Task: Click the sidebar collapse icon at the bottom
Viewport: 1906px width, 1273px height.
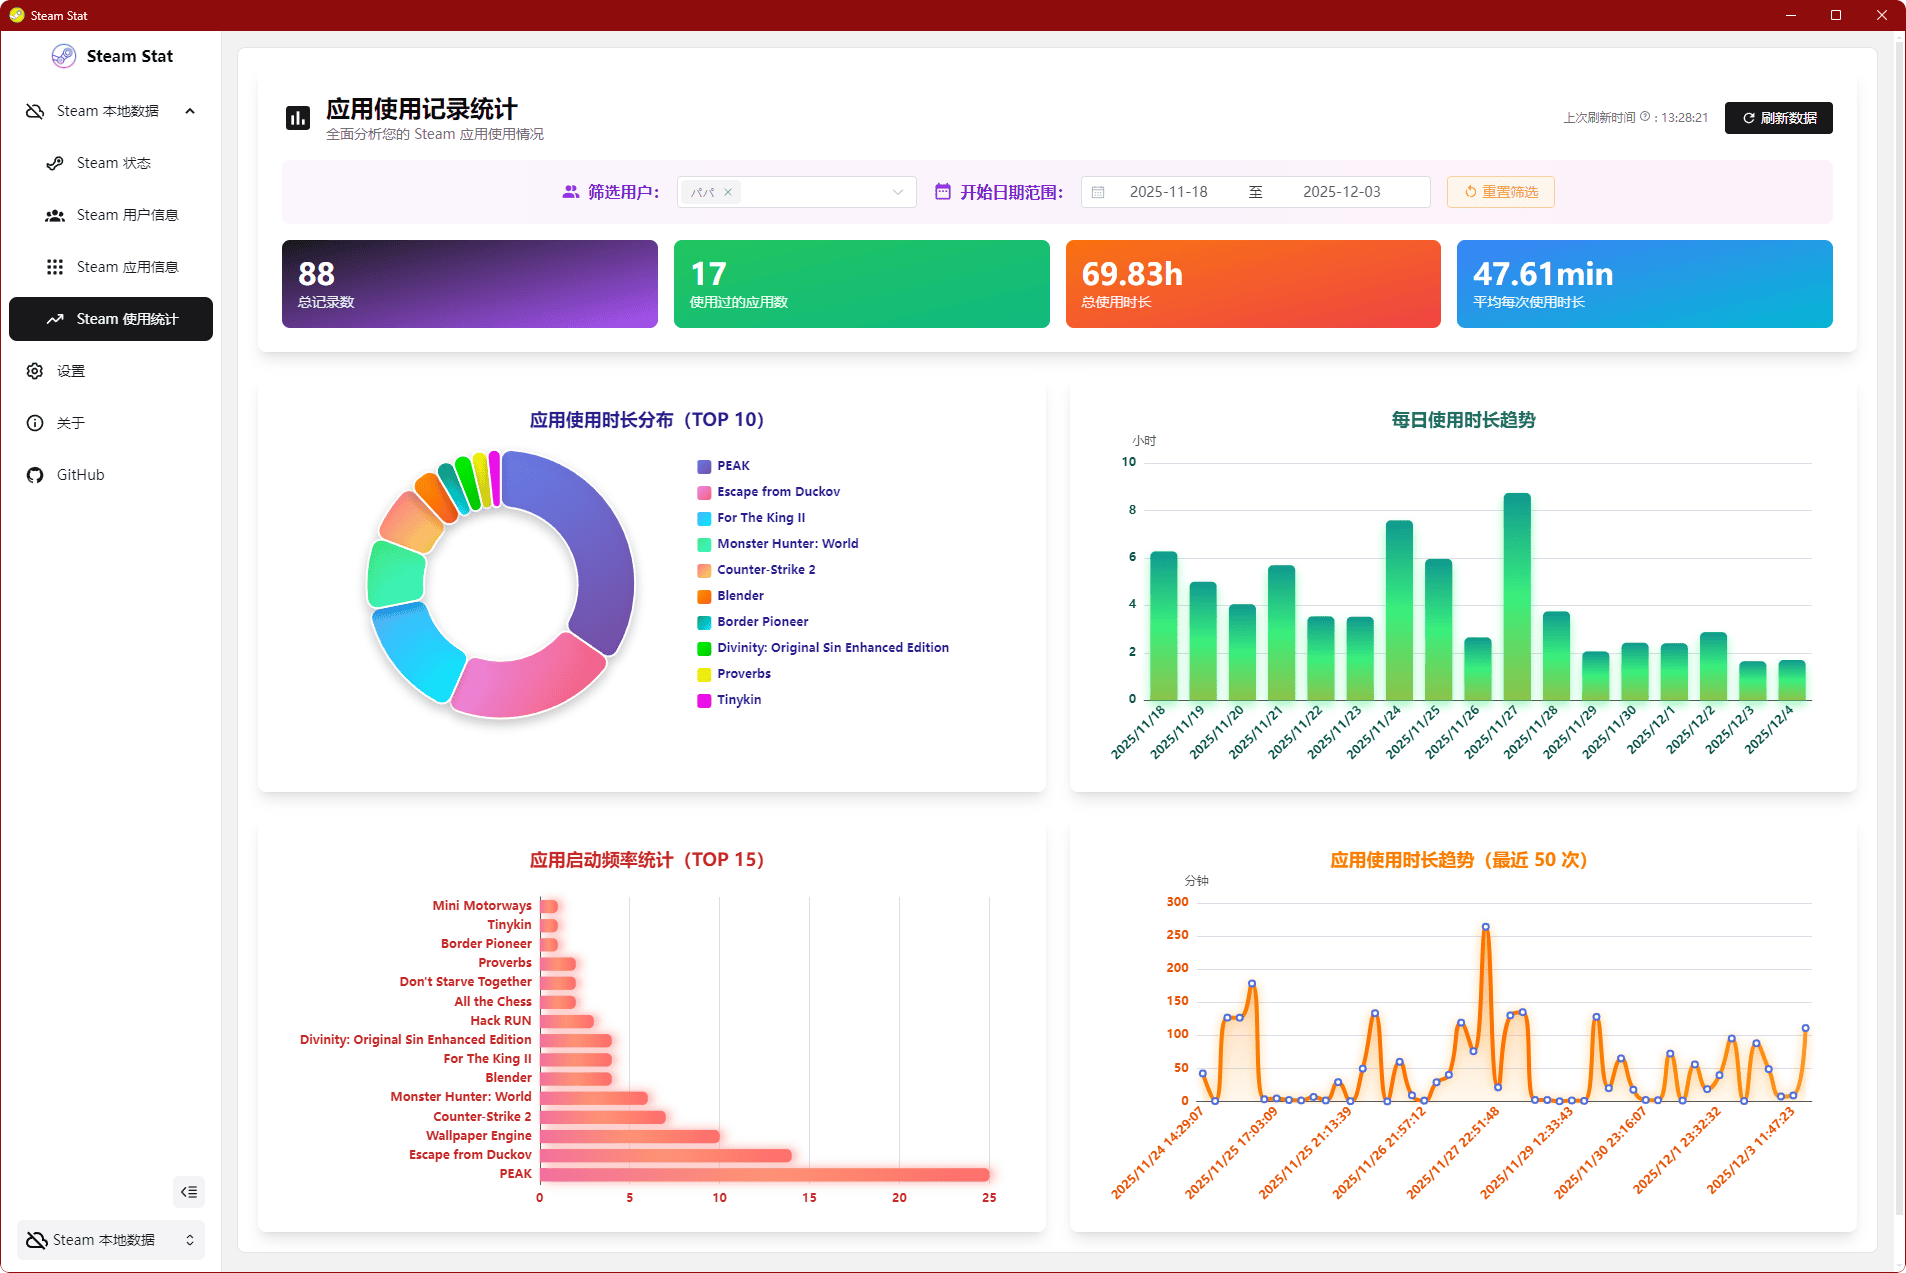Action: pos(189,1191)
